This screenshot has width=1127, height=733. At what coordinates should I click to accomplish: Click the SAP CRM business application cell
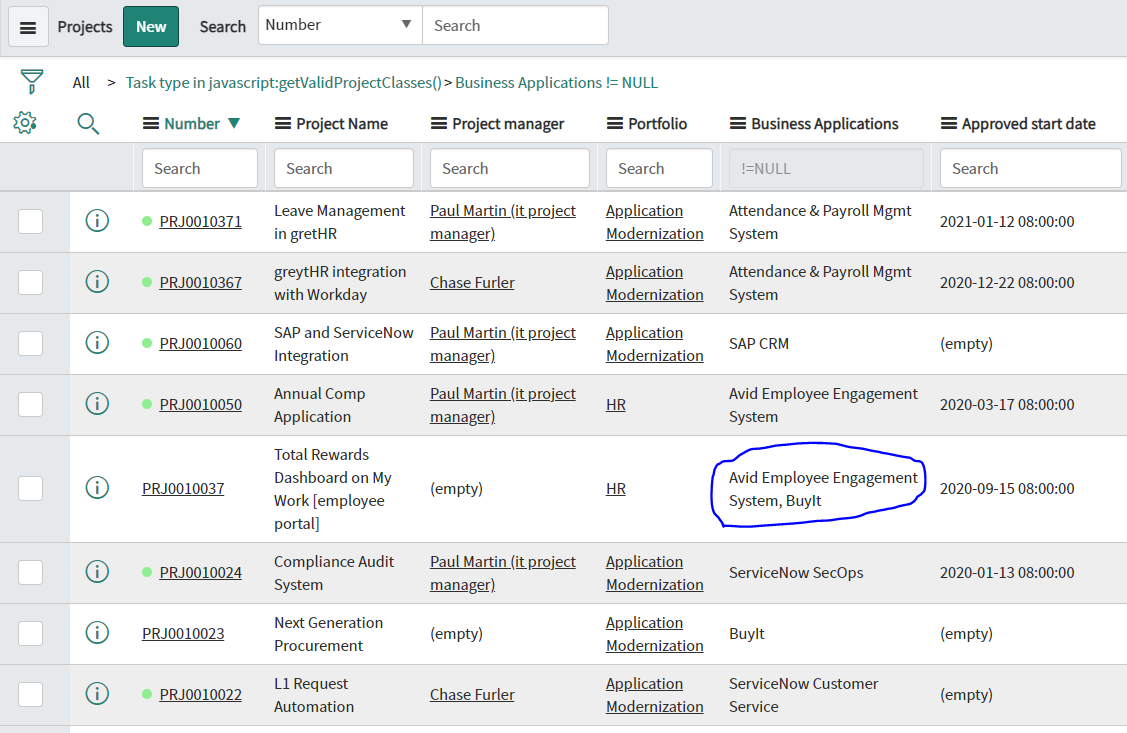pos(759,344)
